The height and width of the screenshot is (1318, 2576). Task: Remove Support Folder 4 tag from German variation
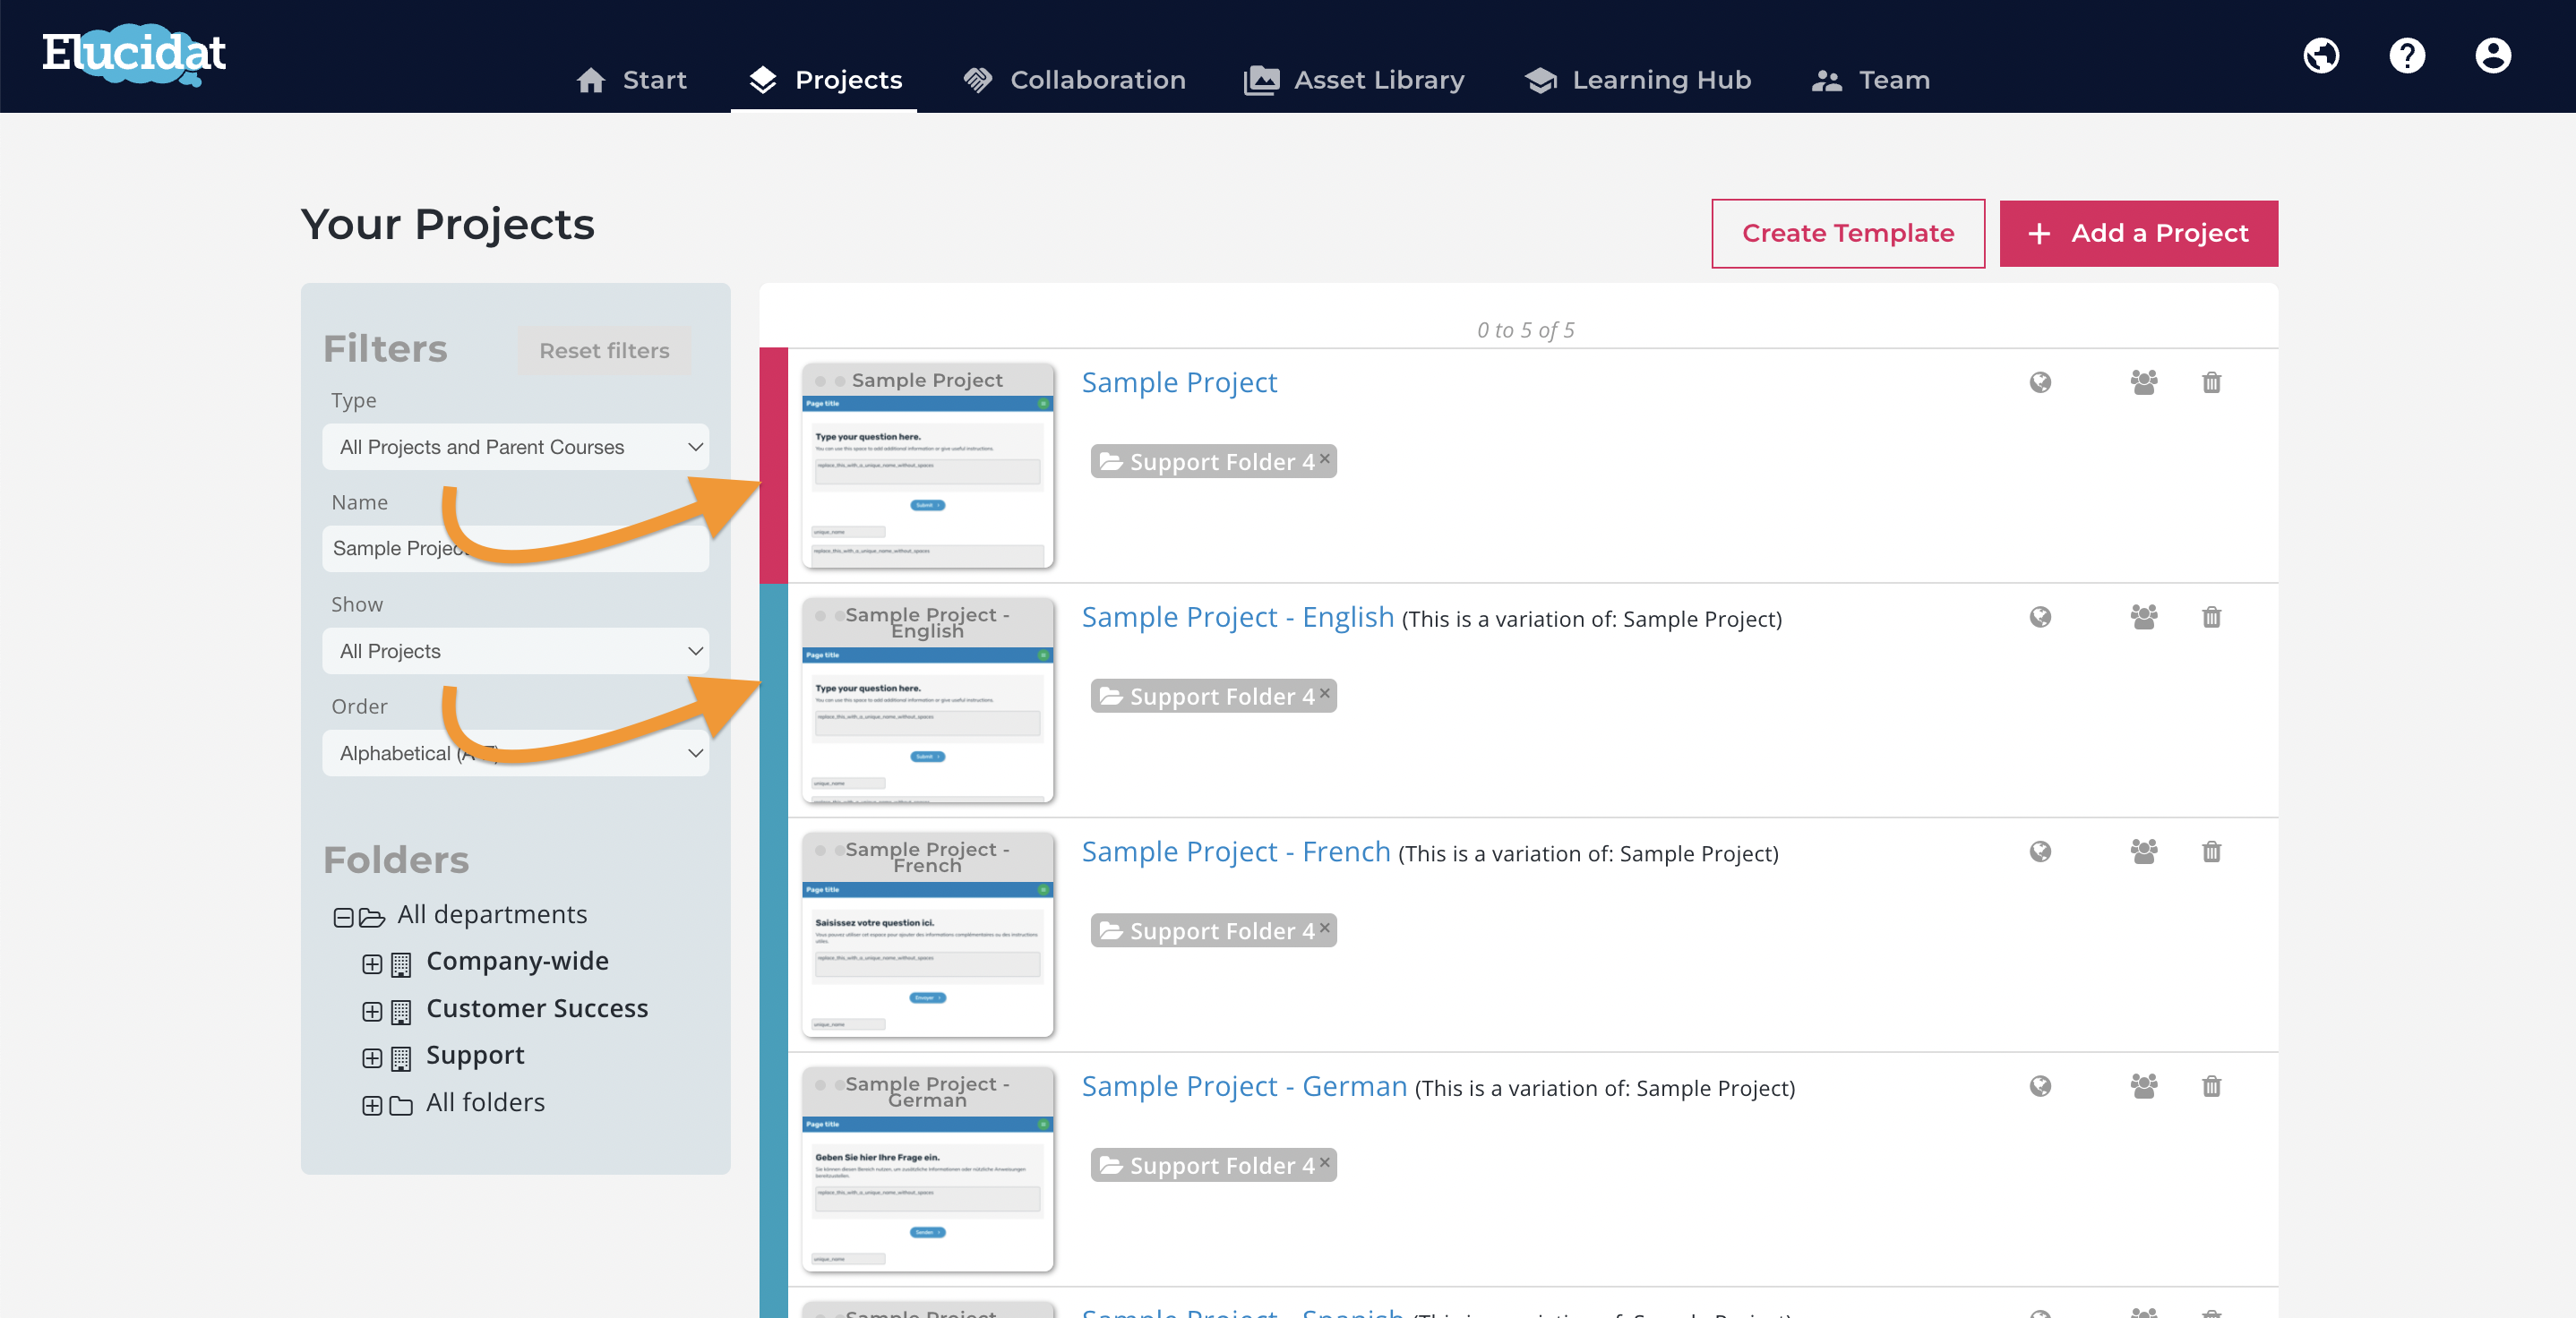tap(1325, 1162)
